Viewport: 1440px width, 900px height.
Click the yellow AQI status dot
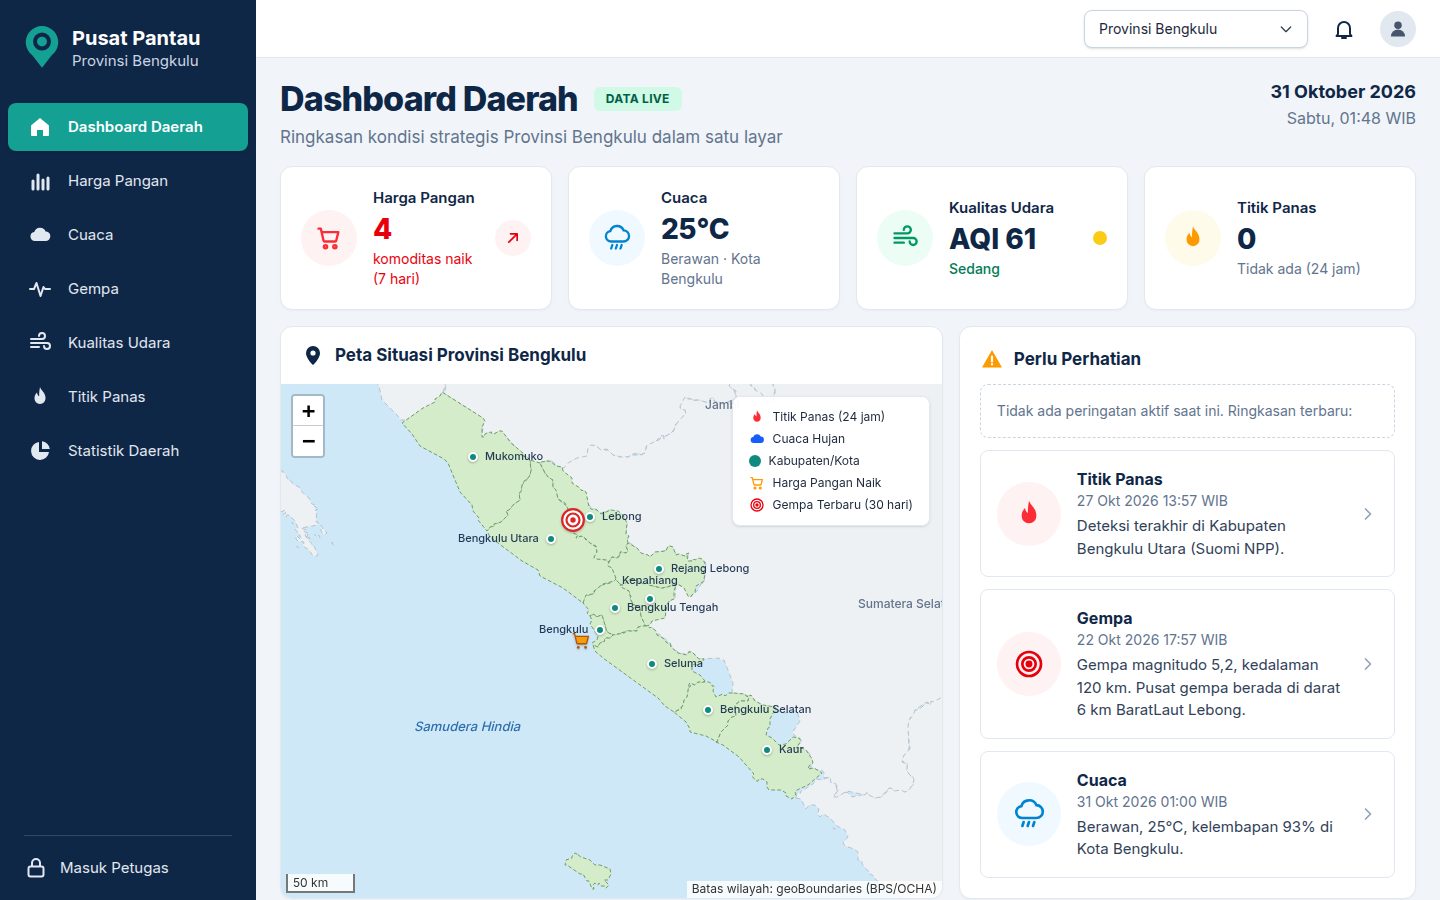tap(1100, 238)
